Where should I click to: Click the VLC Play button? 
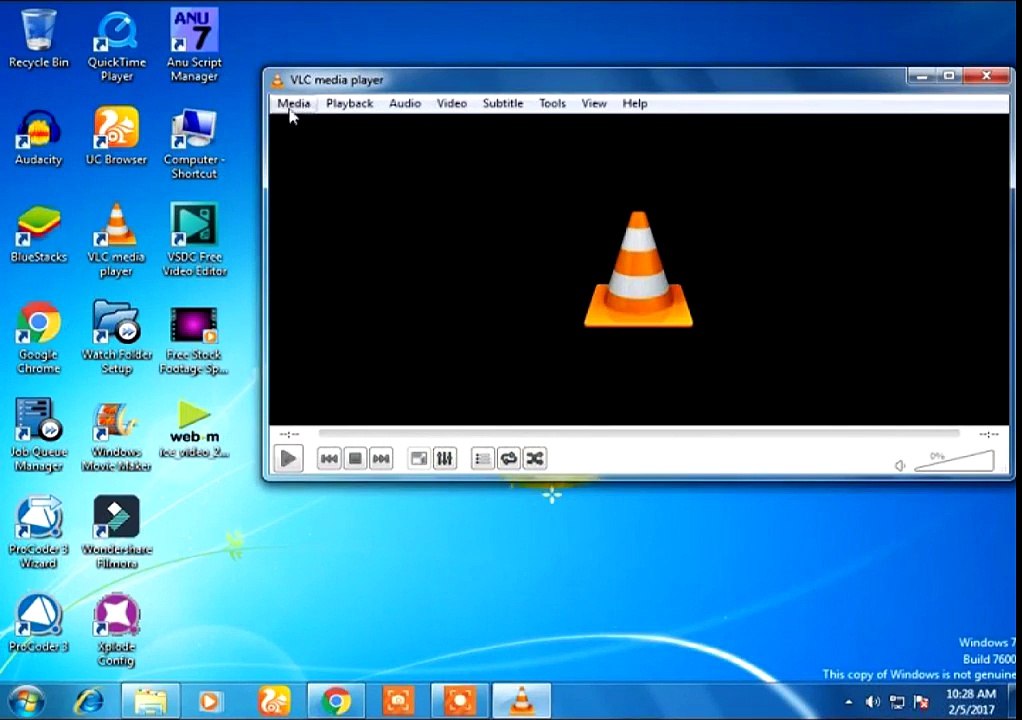[288, 459]
